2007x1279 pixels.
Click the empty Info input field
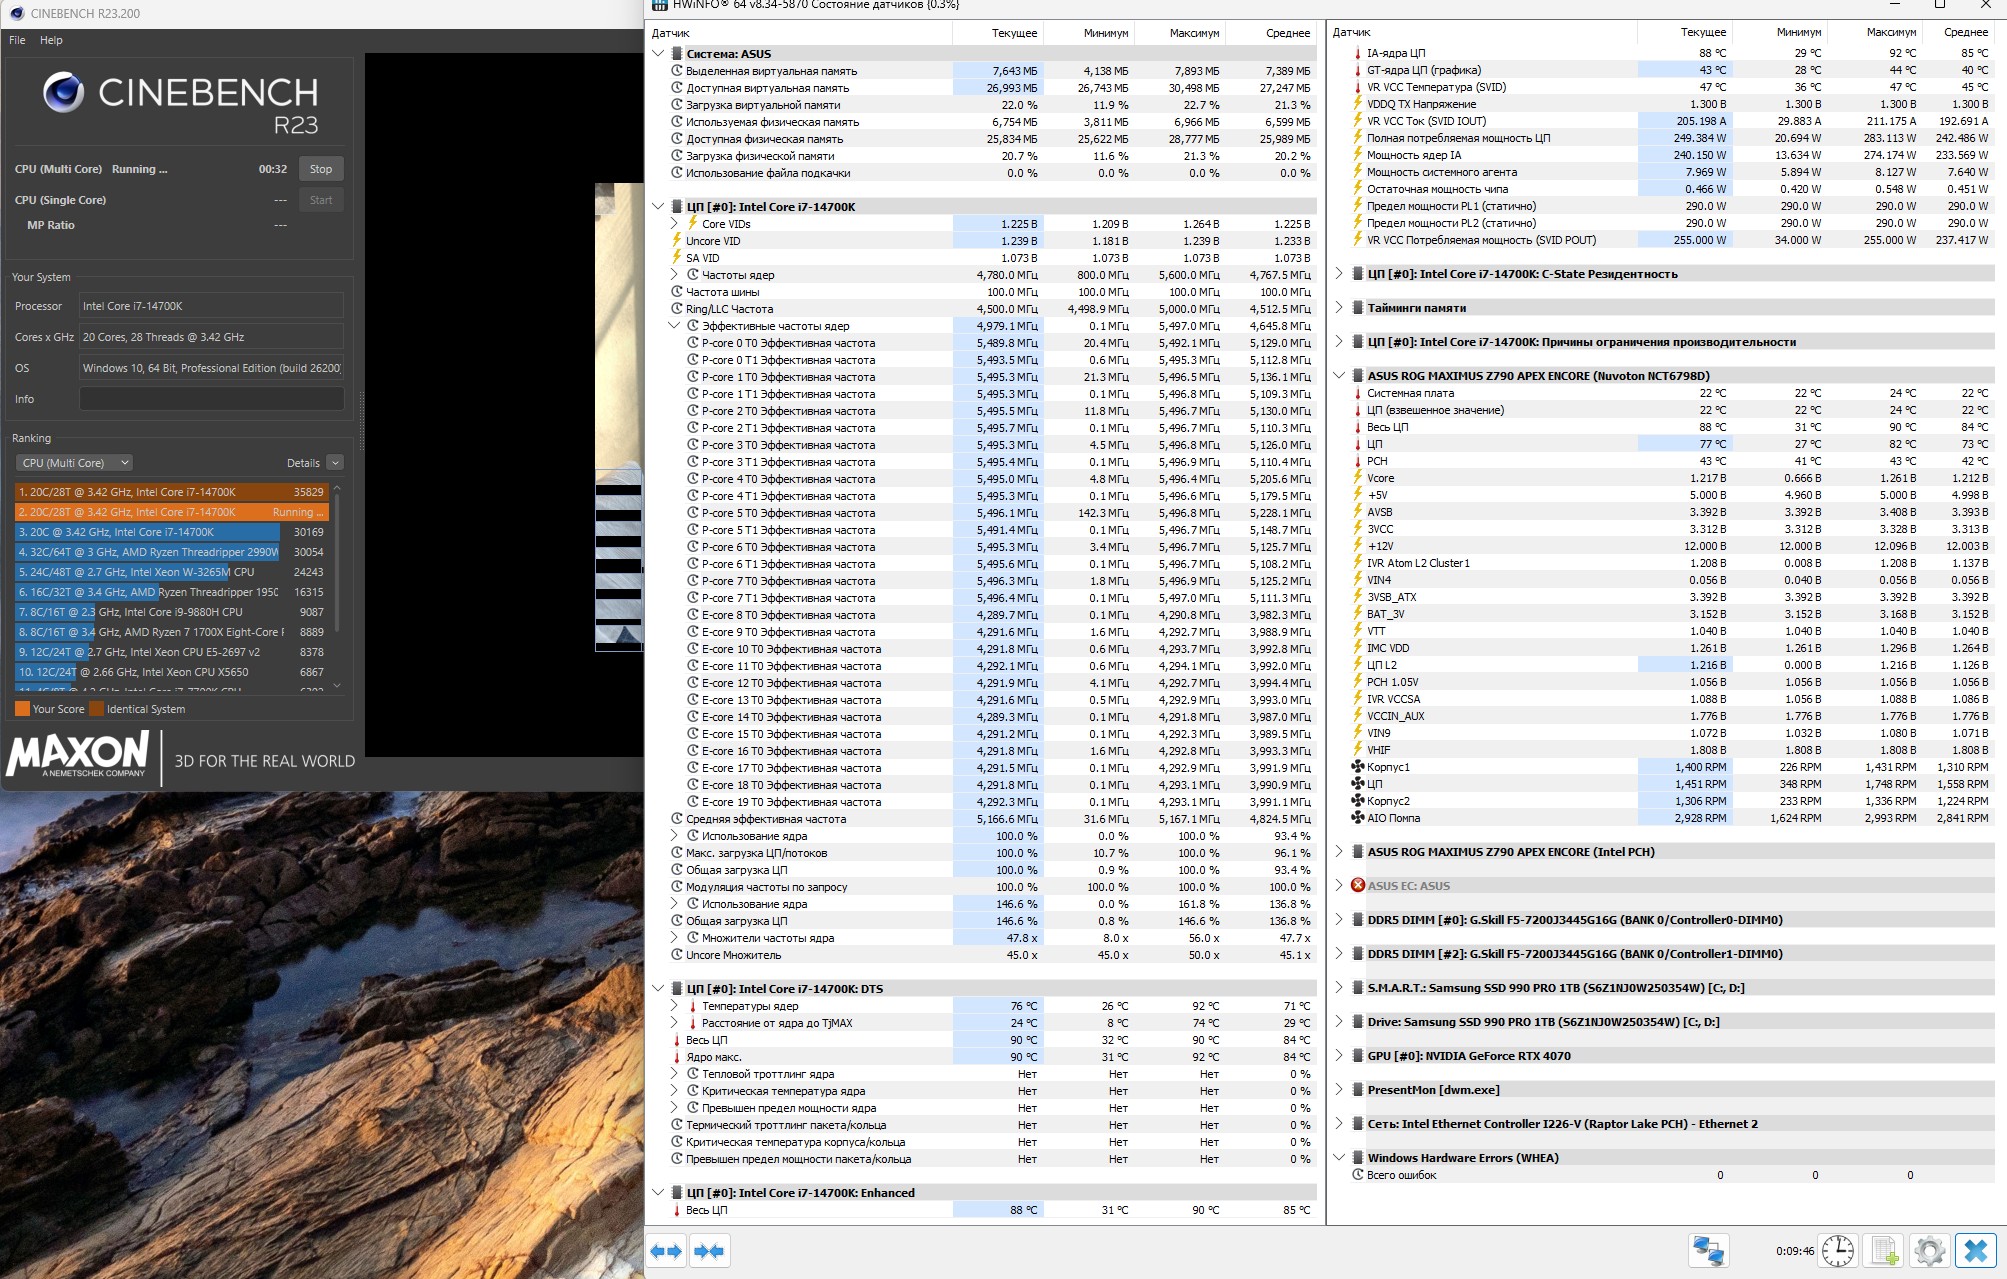point(211,399)
